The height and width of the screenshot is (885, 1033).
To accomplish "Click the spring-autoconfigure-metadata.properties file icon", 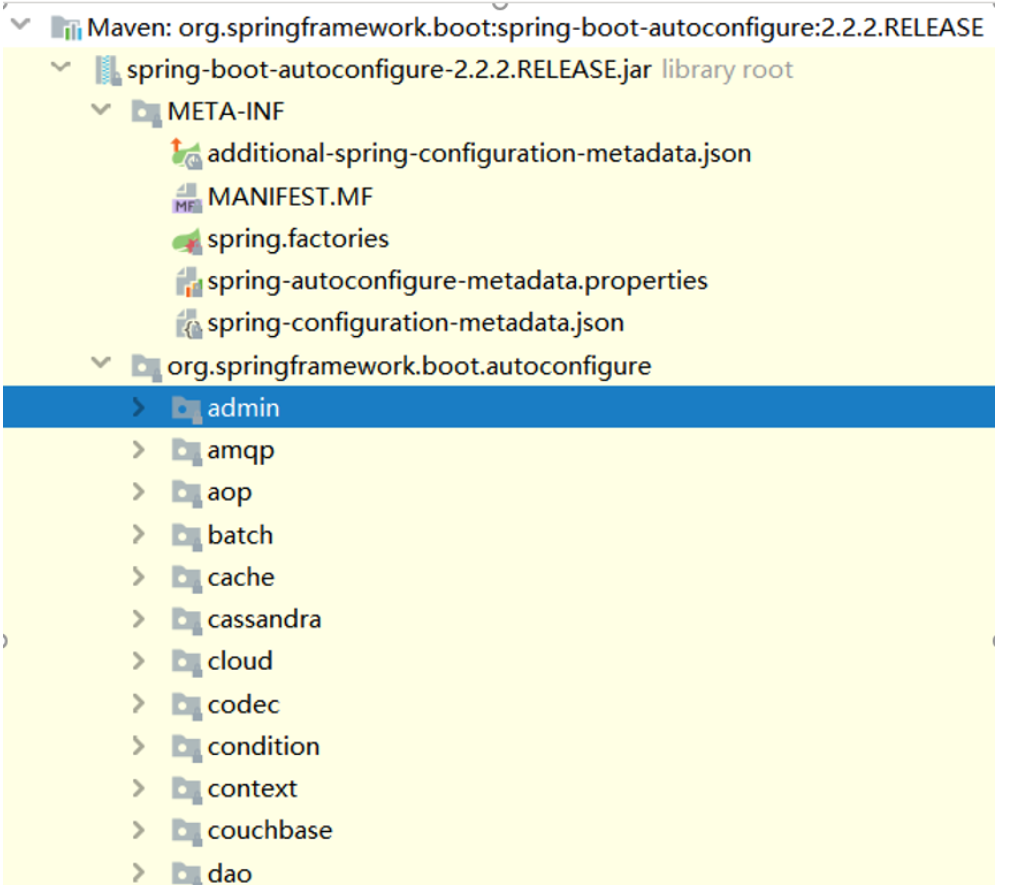I will (x=188, y=282).
